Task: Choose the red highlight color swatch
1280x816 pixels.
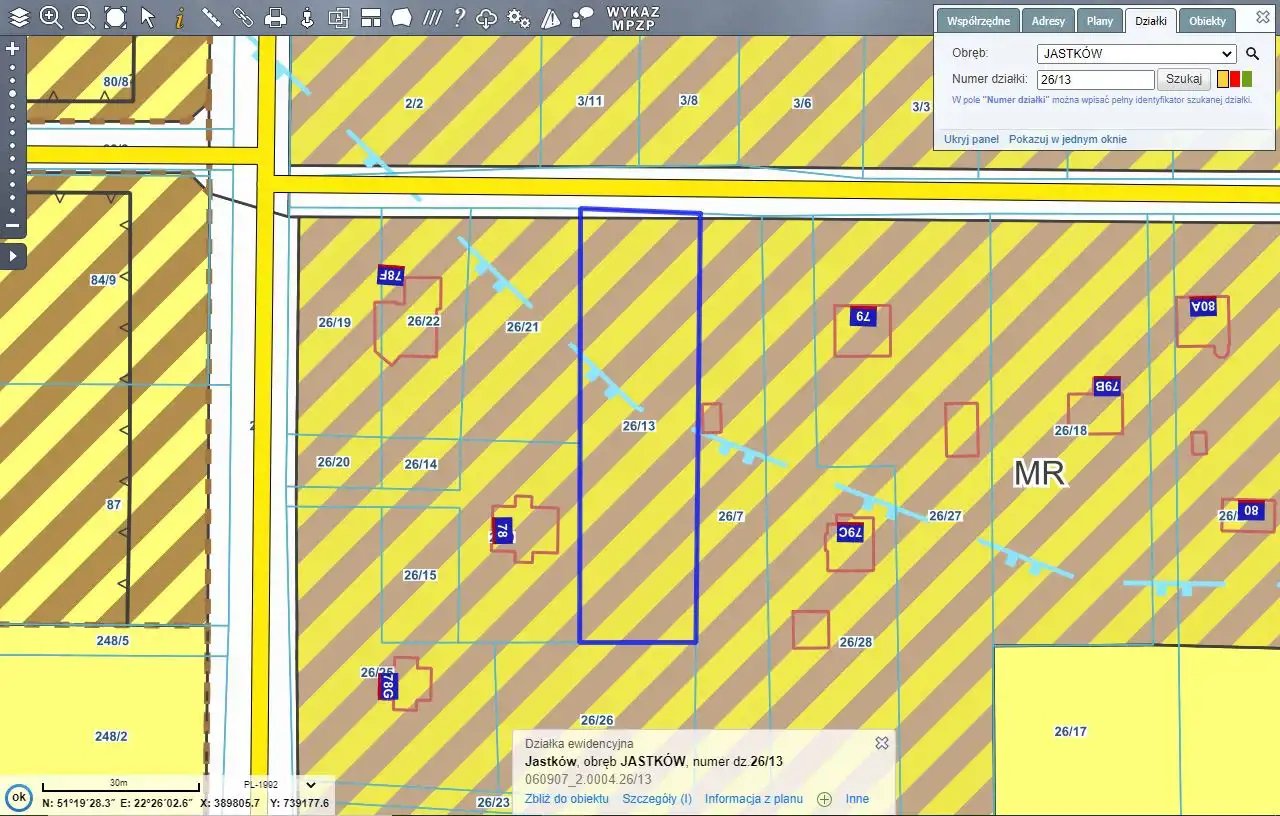Action: click(x=1235, y=79)
